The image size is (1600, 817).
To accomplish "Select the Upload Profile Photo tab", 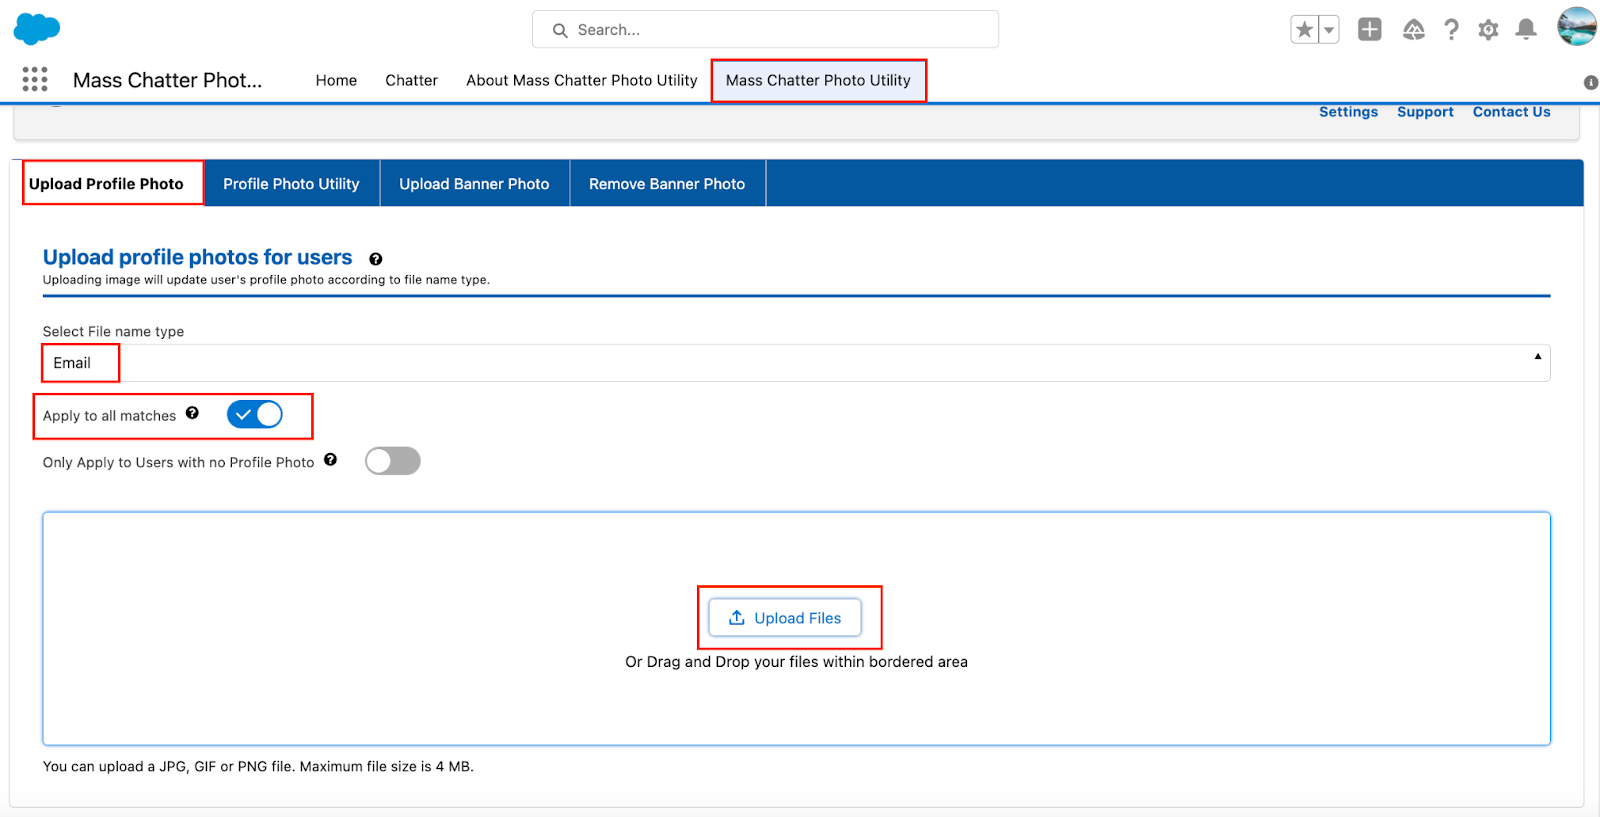I will [106, 184].
